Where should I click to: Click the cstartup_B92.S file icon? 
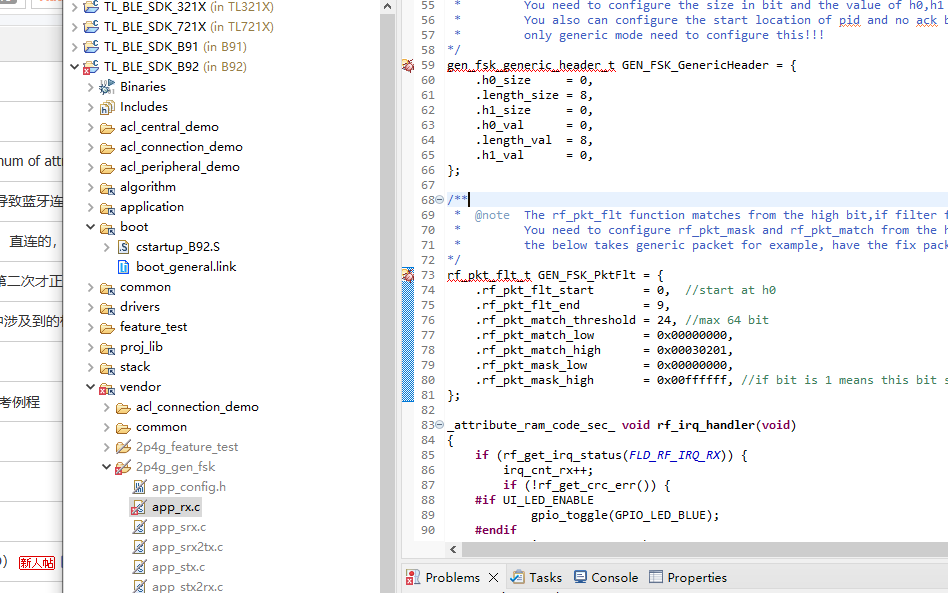[123, 247]
